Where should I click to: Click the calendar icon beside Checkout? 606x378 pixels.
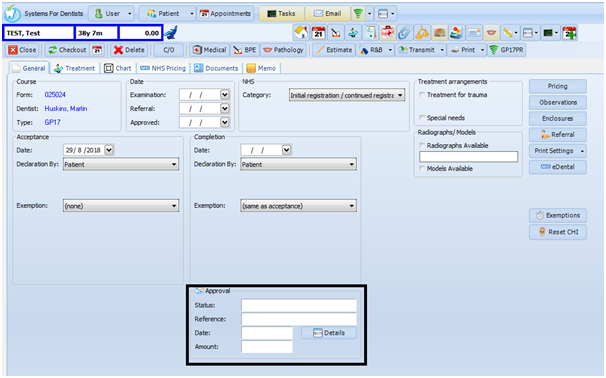[97, 50]
